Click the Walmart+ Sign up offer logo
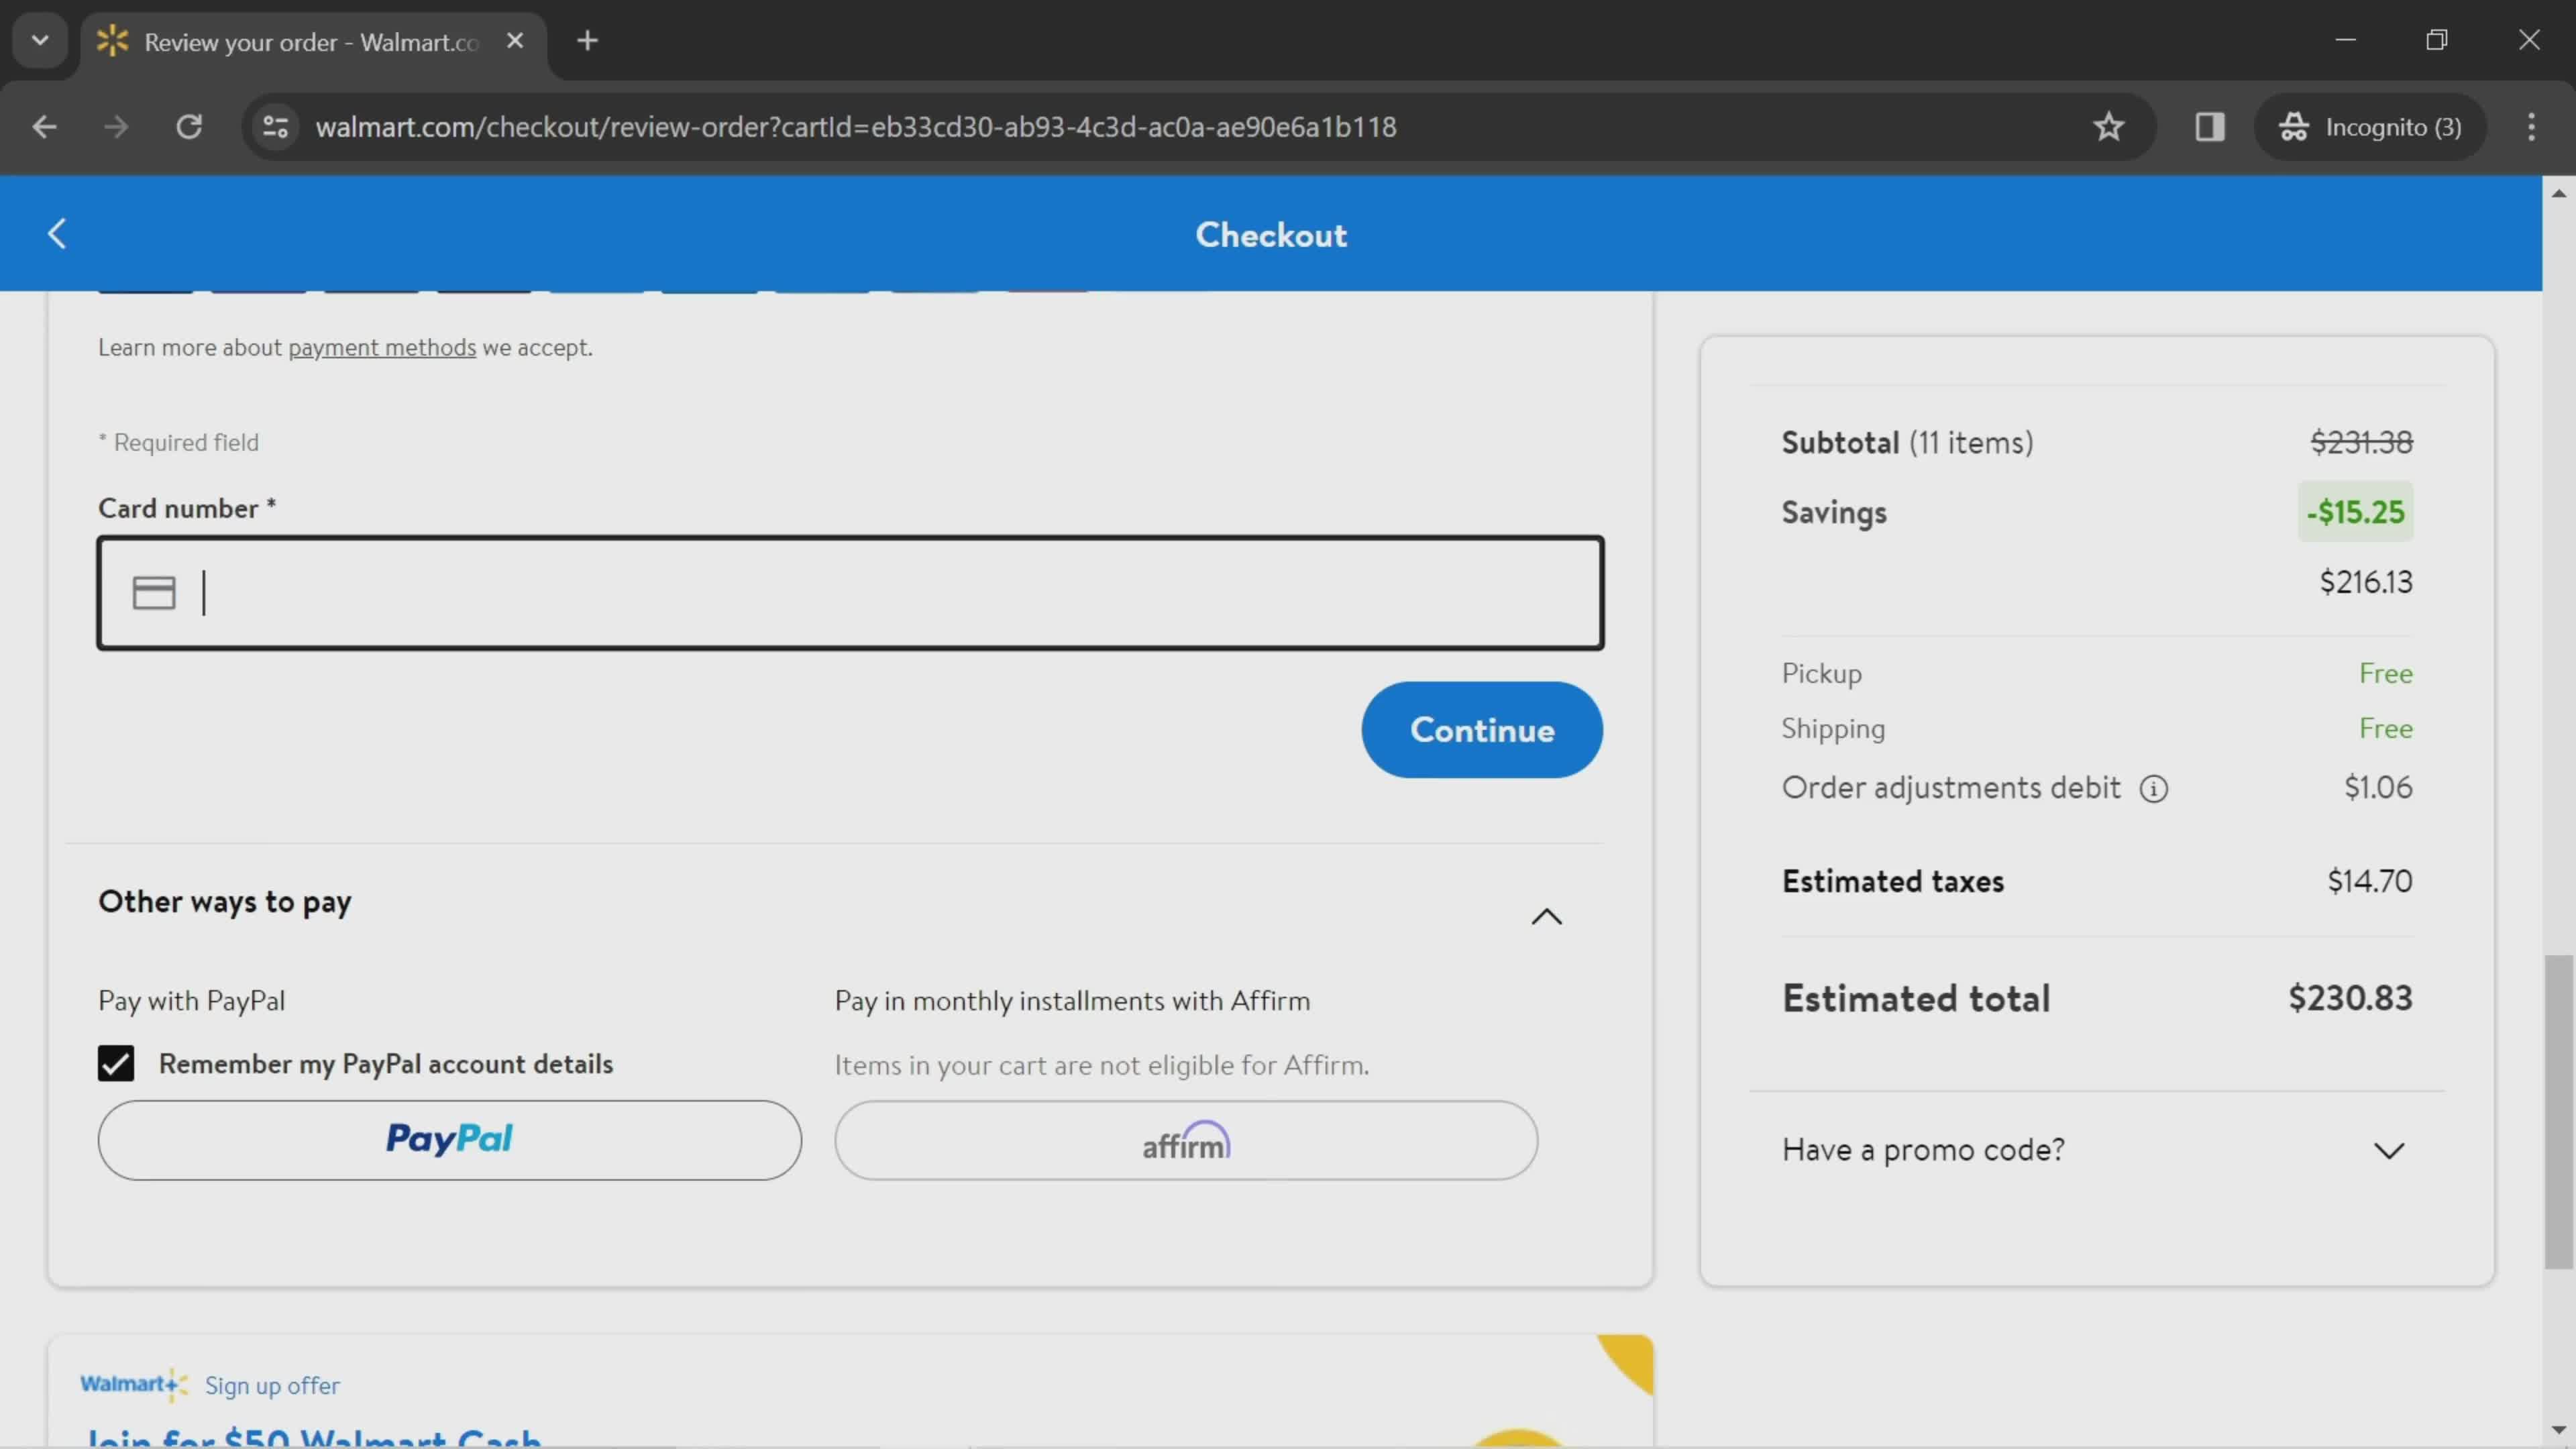The height and width of the screenshot is (1449, 2576). 134,1384
